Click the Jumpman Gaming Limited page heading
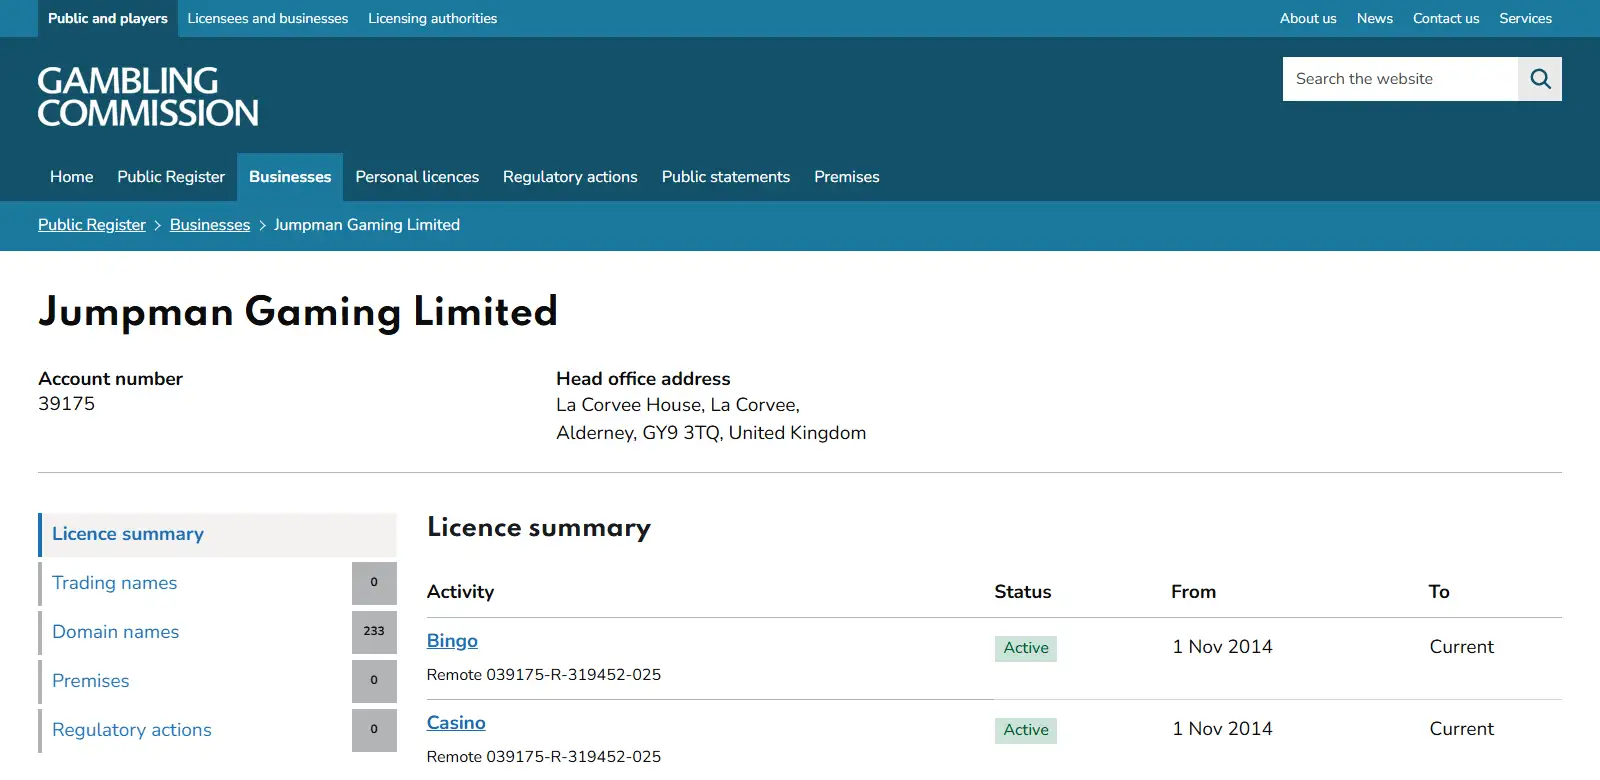 click(298, 312)
